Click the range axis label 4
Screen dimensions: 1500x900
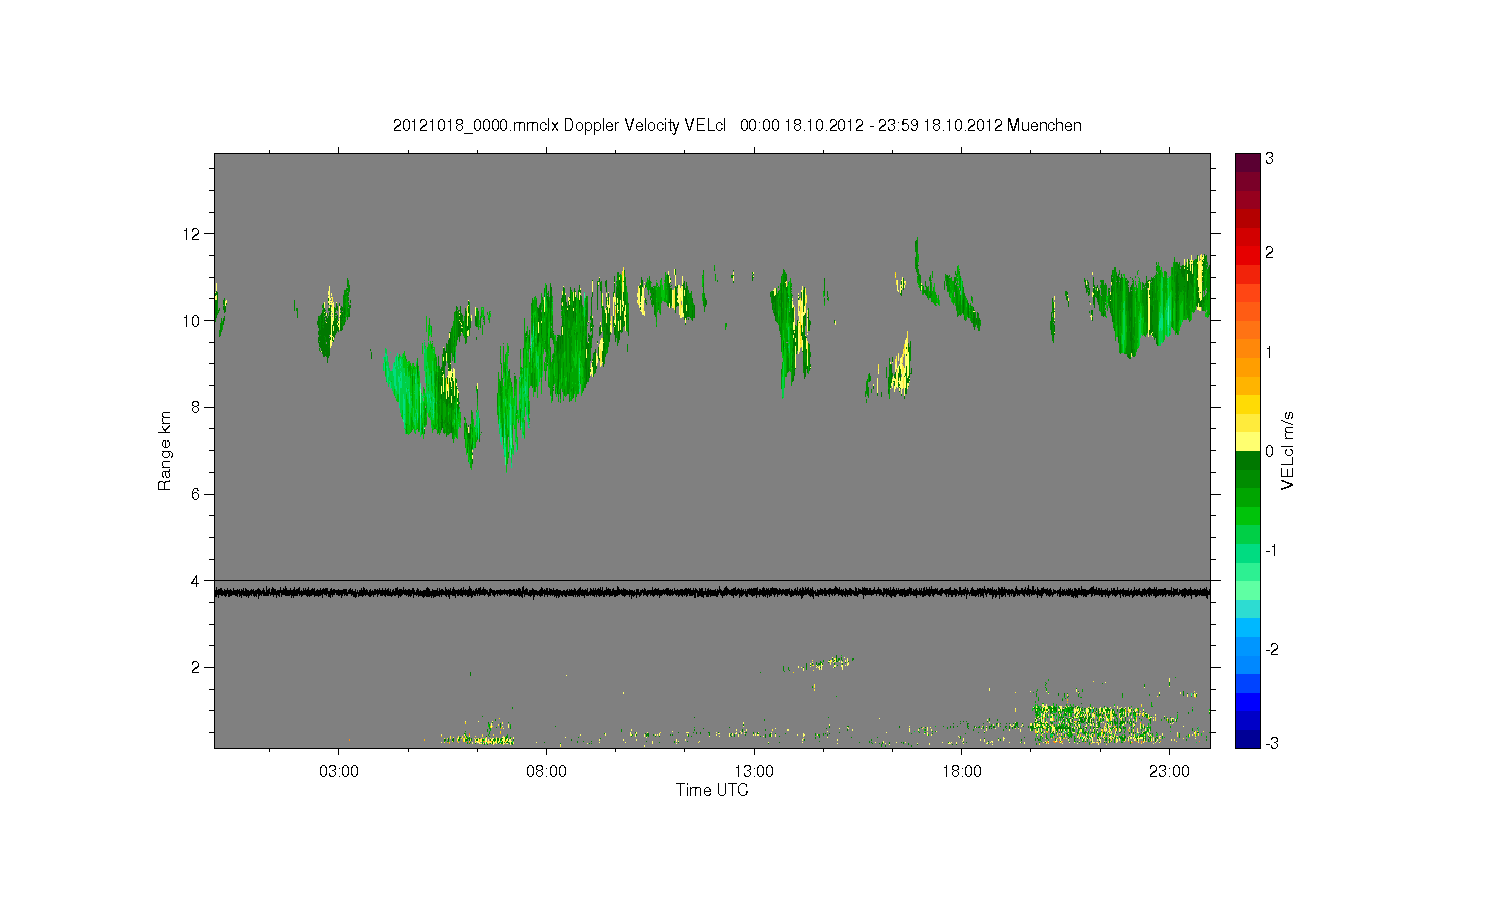click(196, 581)
